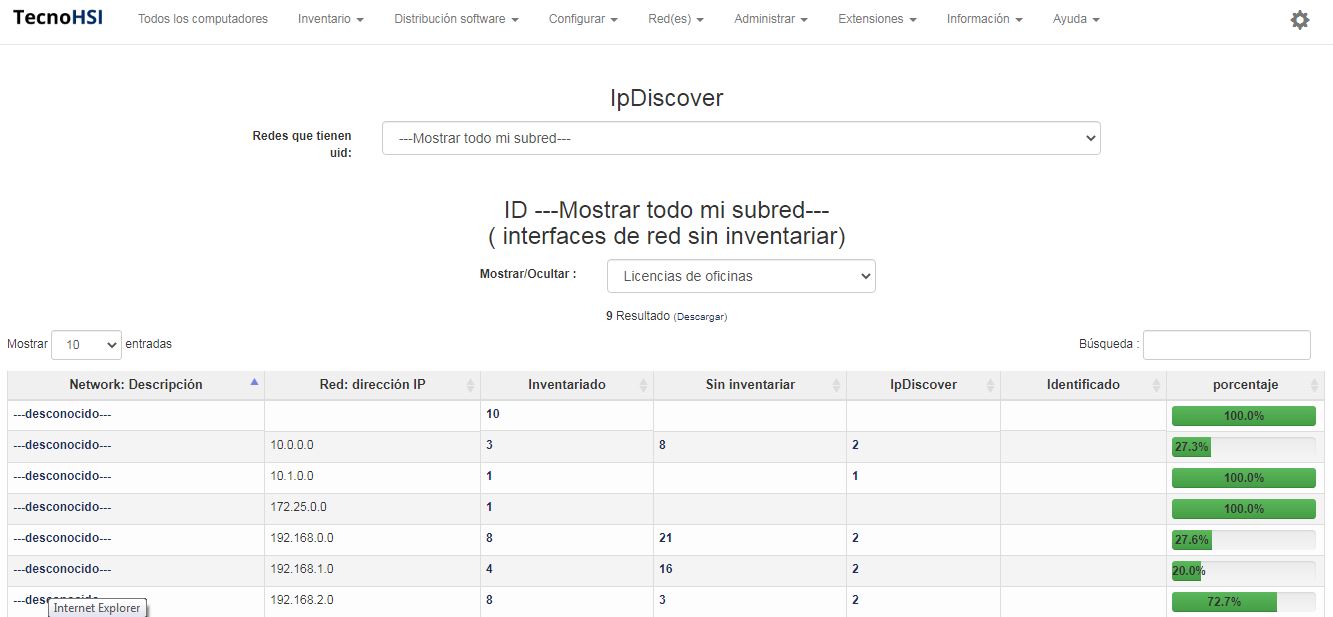Click the Descargar results link
The width and height of the screenshot is (1333, 617).
[x=700, y=317]
